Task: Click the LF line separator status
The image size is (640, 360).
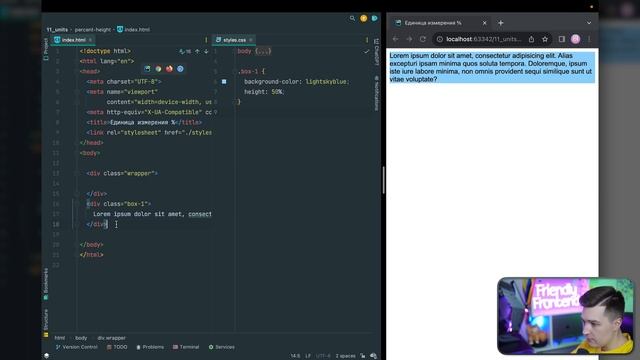Action: point(308,356)
